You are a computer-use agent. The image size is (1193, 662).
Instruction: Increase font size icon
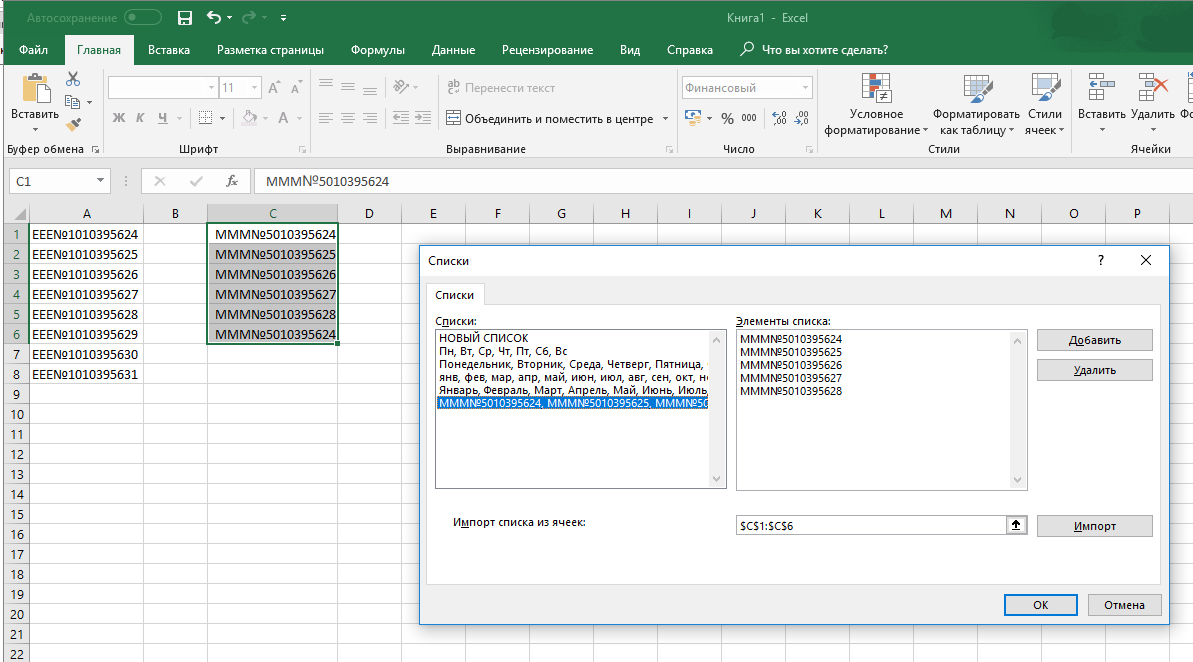[274, 88]
